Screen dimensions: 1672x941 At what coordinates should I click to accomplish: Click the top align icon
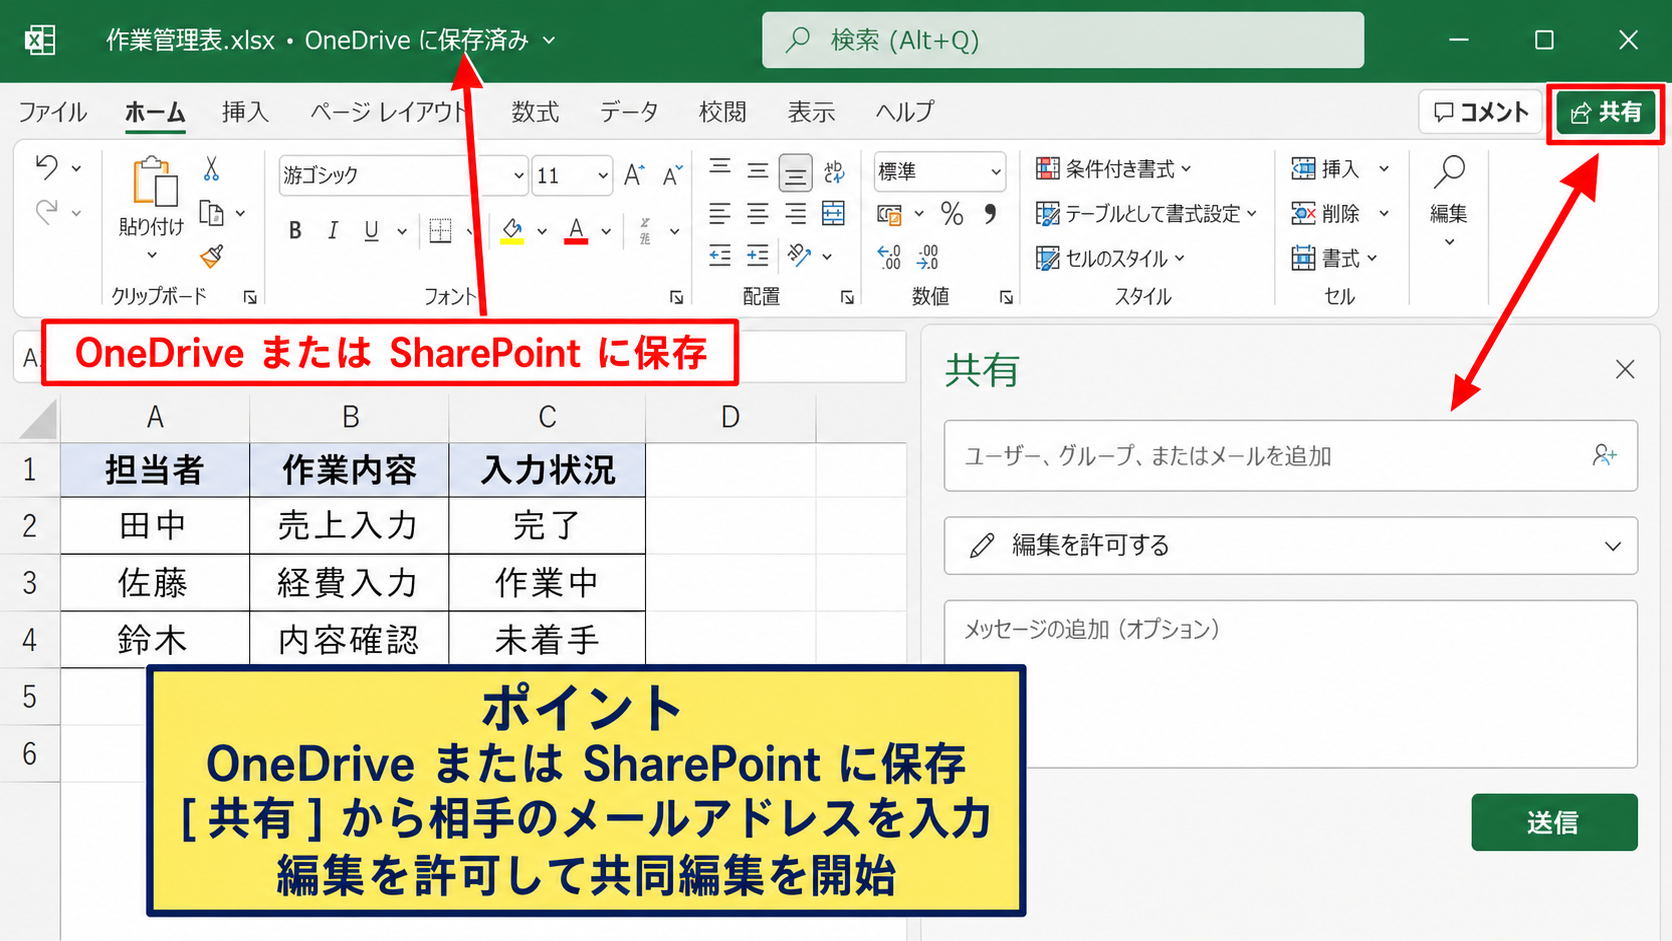(x=720, y=169)
